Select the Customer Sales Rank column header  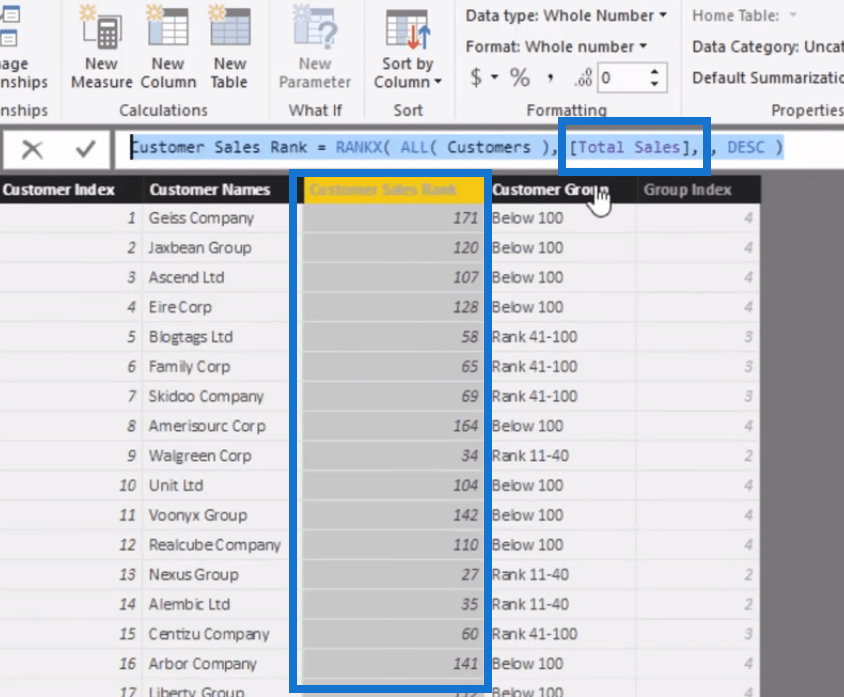pos(393,189)
